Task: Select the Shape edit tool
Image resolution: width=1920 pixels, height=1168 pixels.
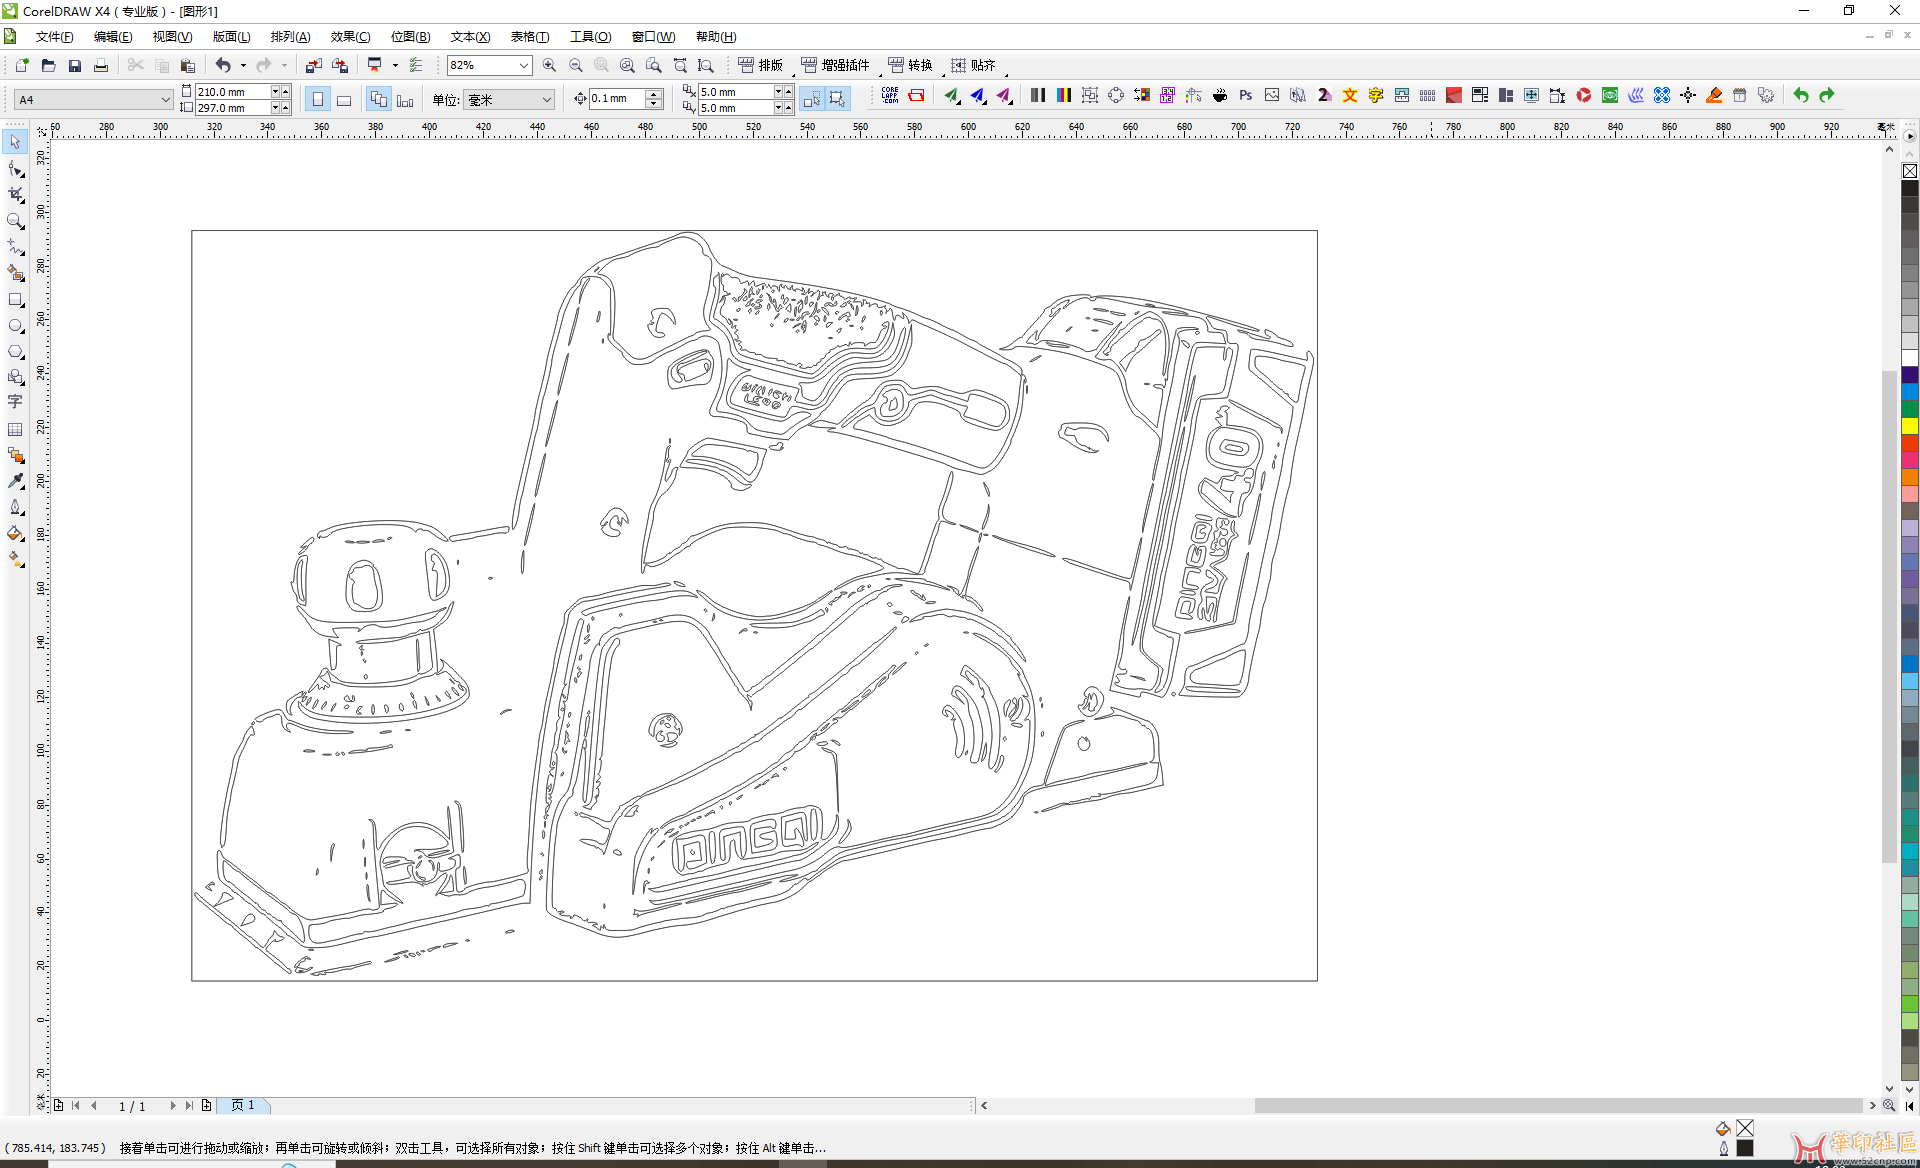Action: click(x=15, y=169)
